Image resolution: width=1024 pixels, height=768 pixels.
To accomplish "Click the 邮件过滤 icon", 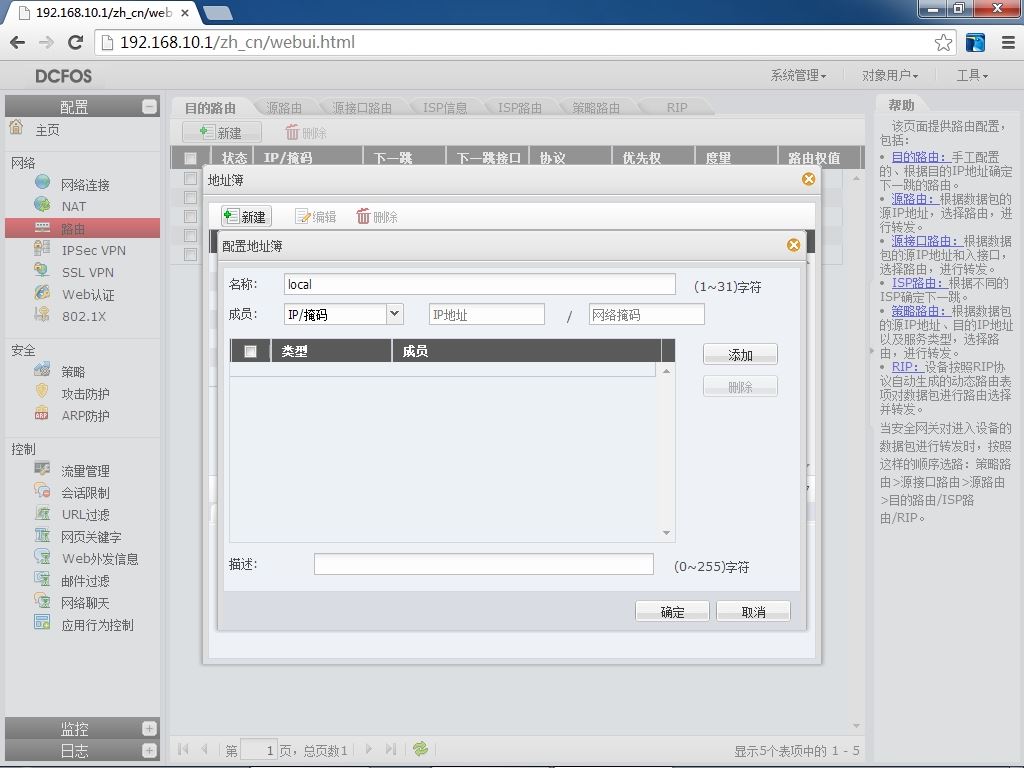I will (42, 579).
